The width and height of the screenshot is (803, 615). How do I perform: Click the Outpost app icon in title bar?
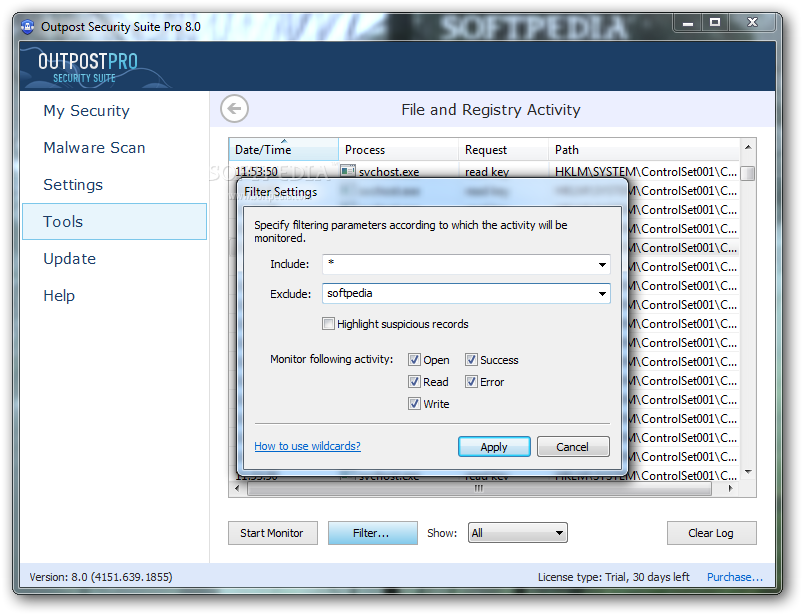click(x=28, y=26)
